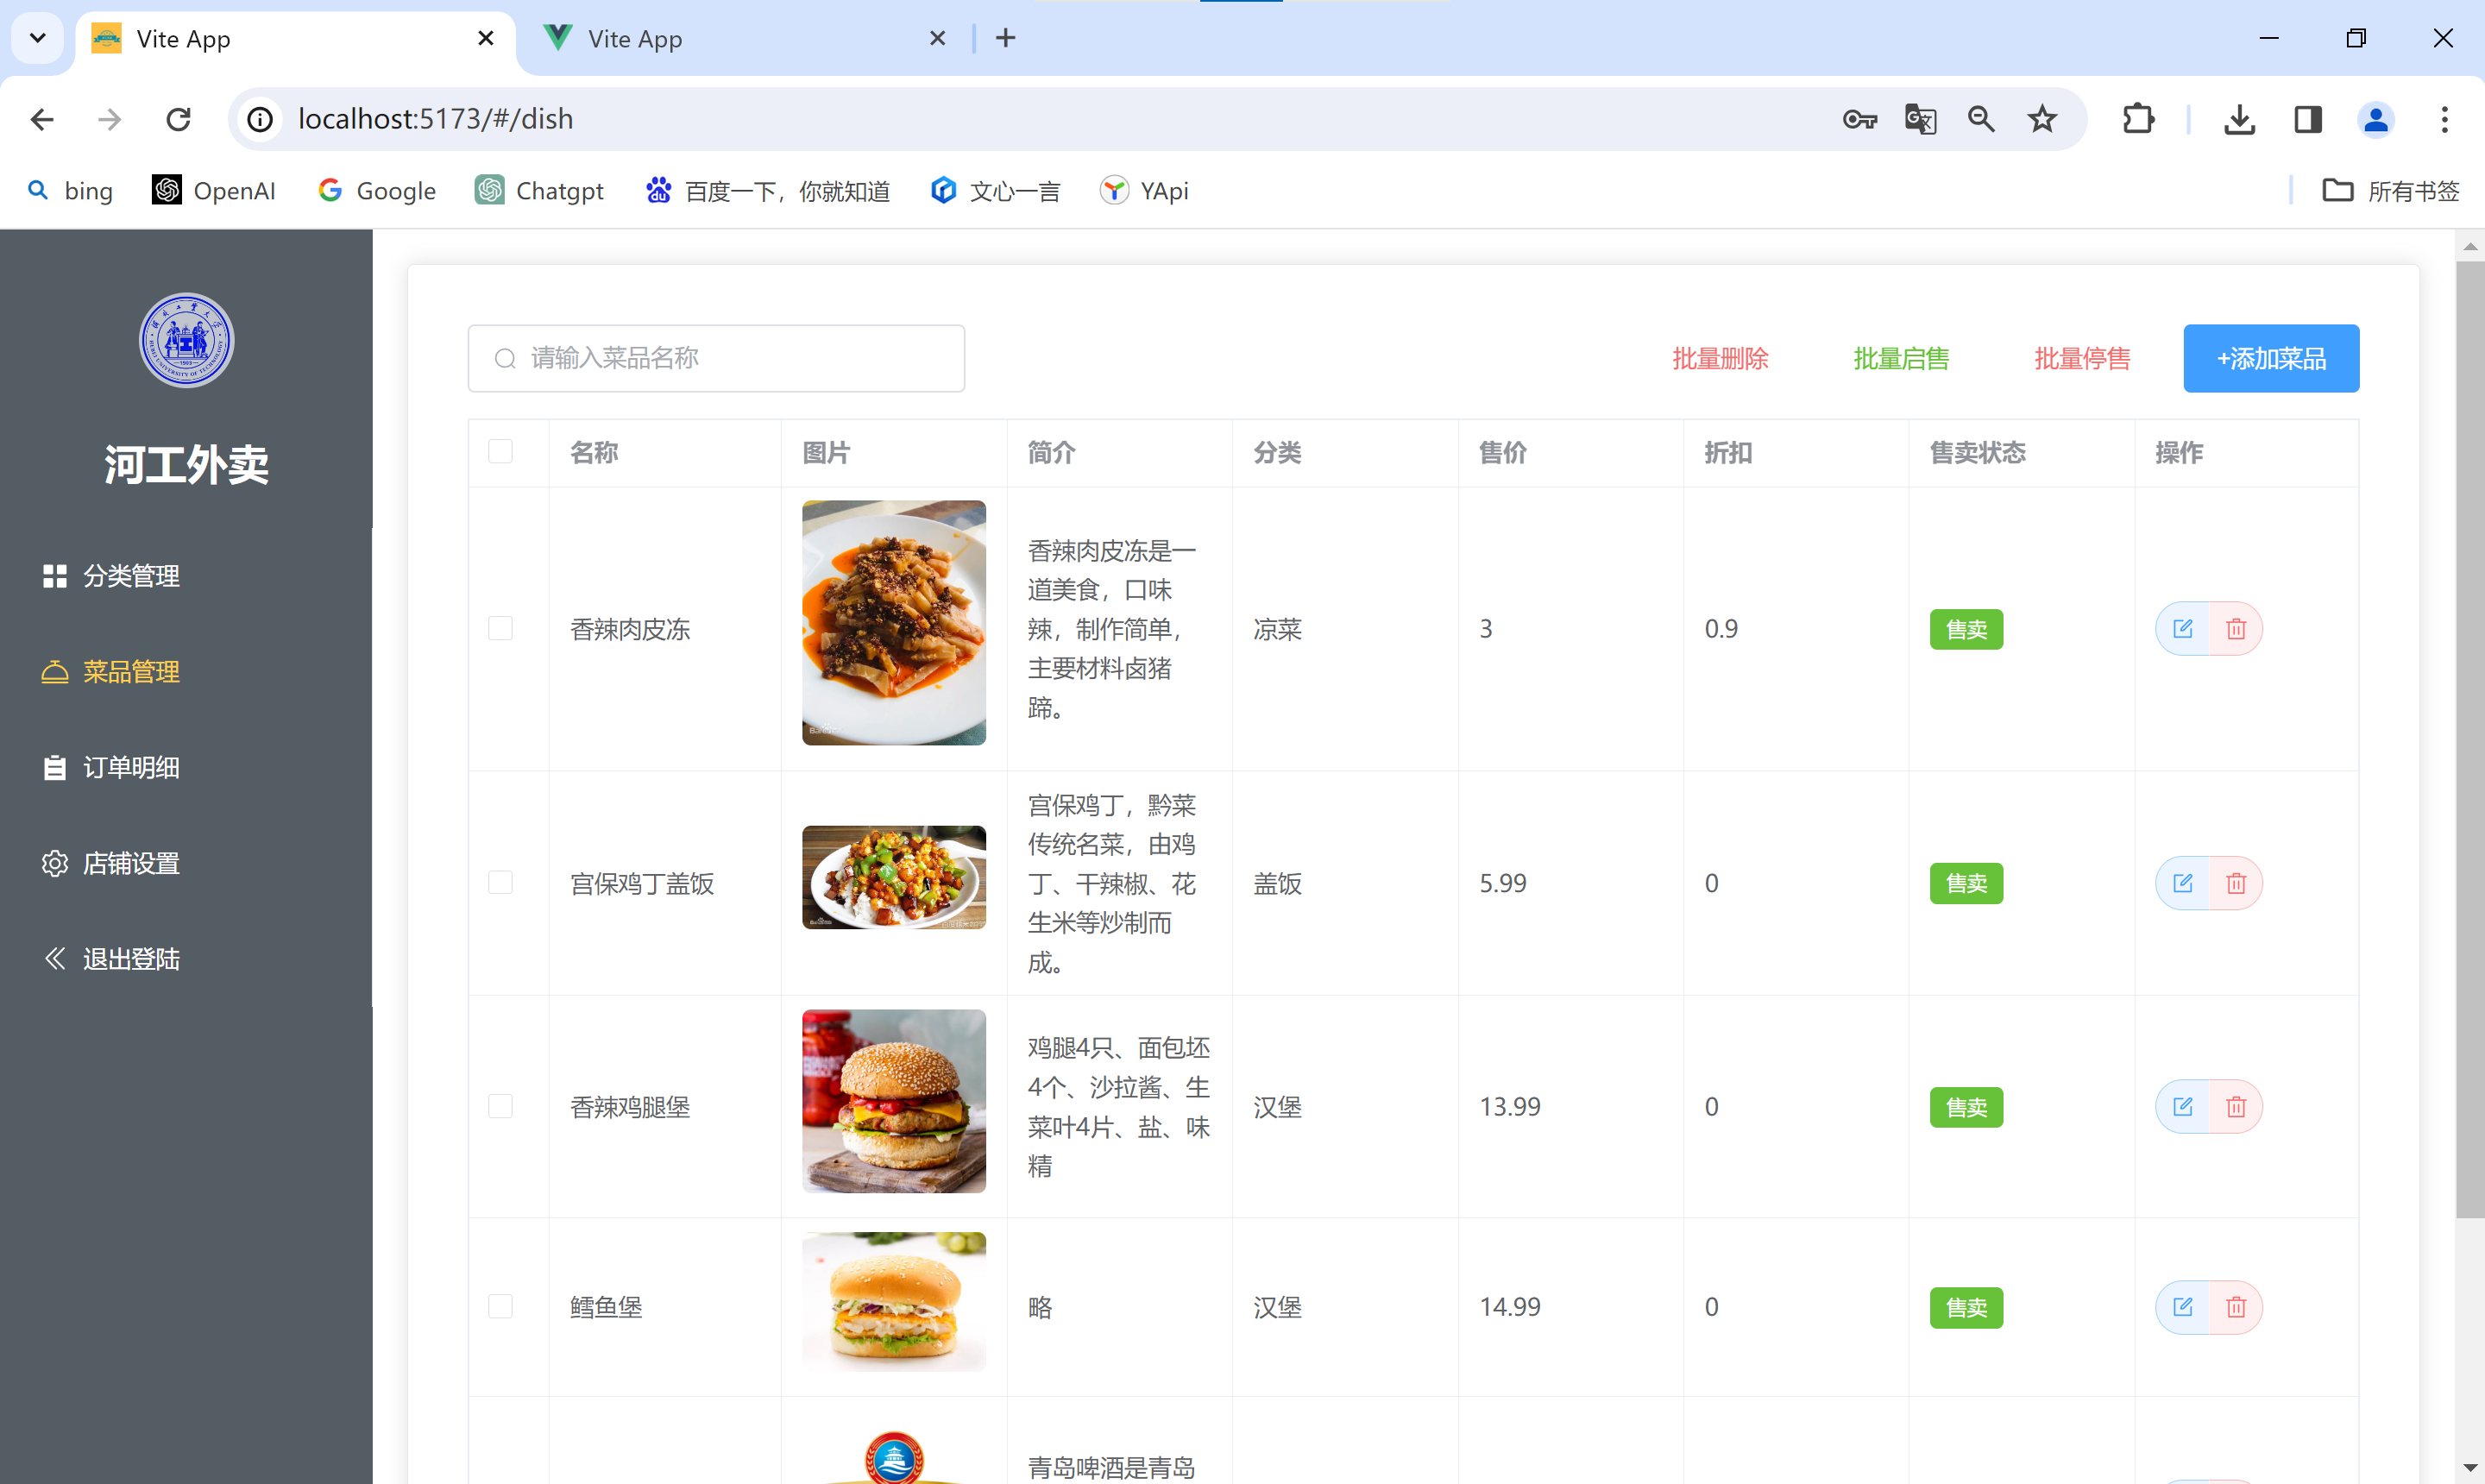Focus the 请输入菜品名称 search field
Viewport: 2485px width, 1484px height.
coord(730,358)
